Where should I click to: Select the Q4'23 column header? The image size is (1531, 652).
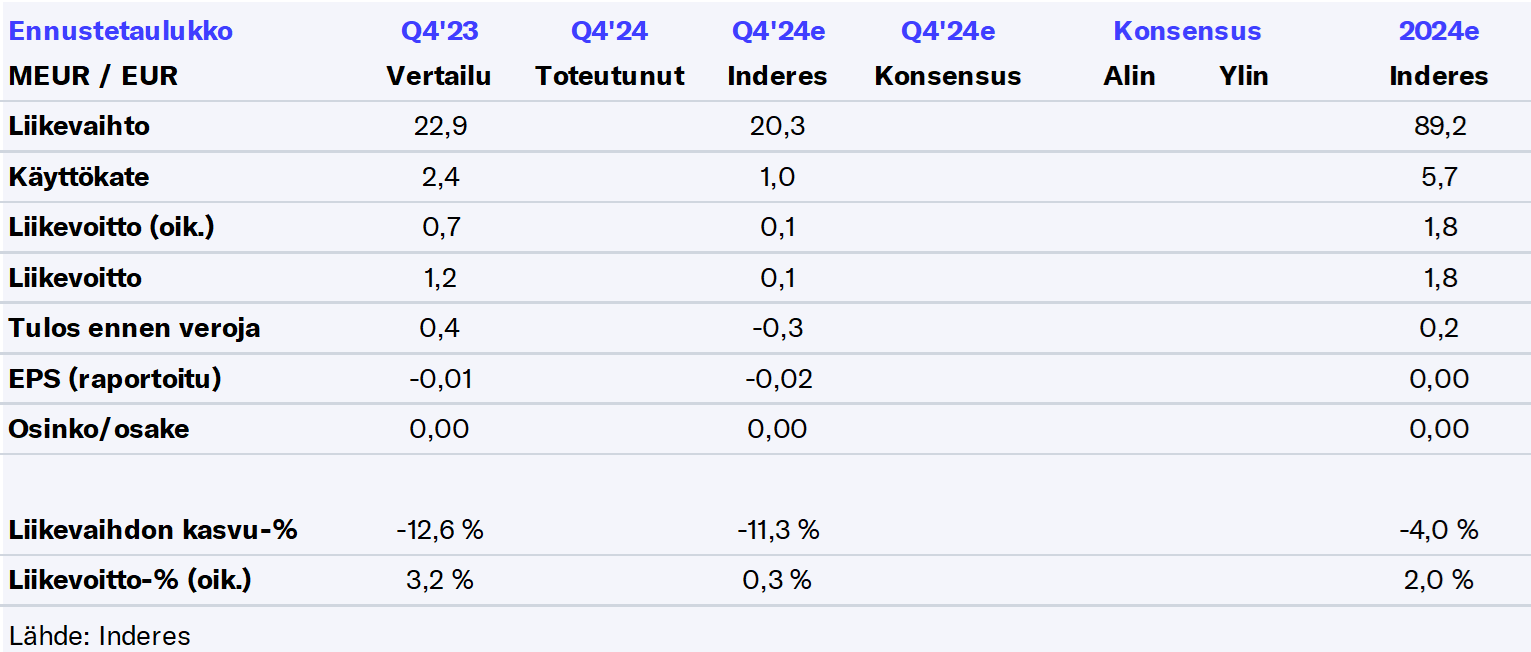tap(439, 31)
